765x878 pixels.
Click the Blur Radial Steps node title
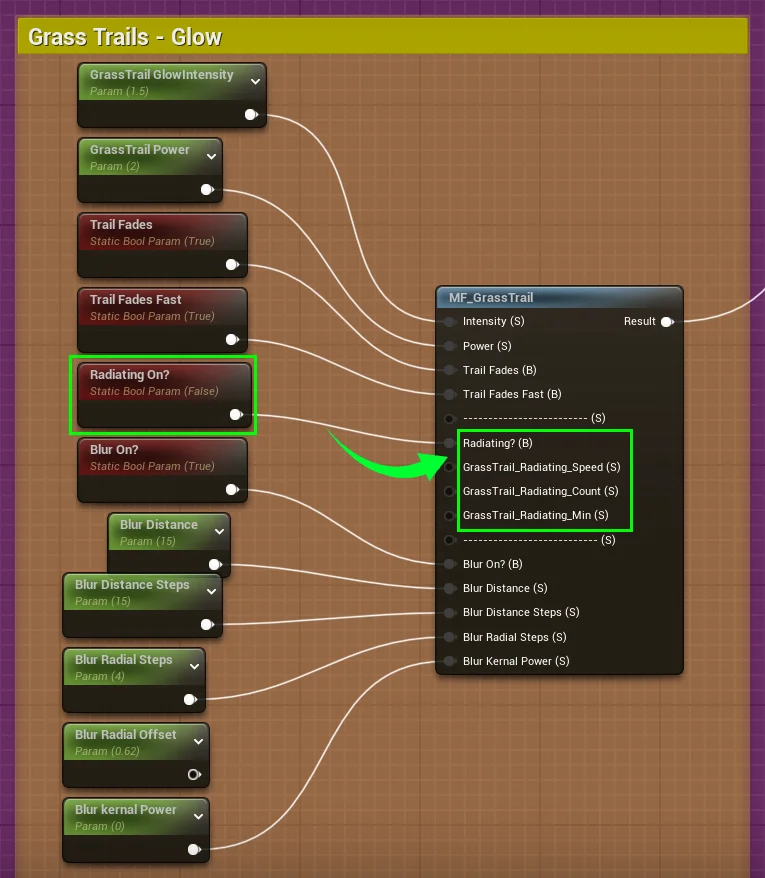pyautogui.click(x=123, y=660)
